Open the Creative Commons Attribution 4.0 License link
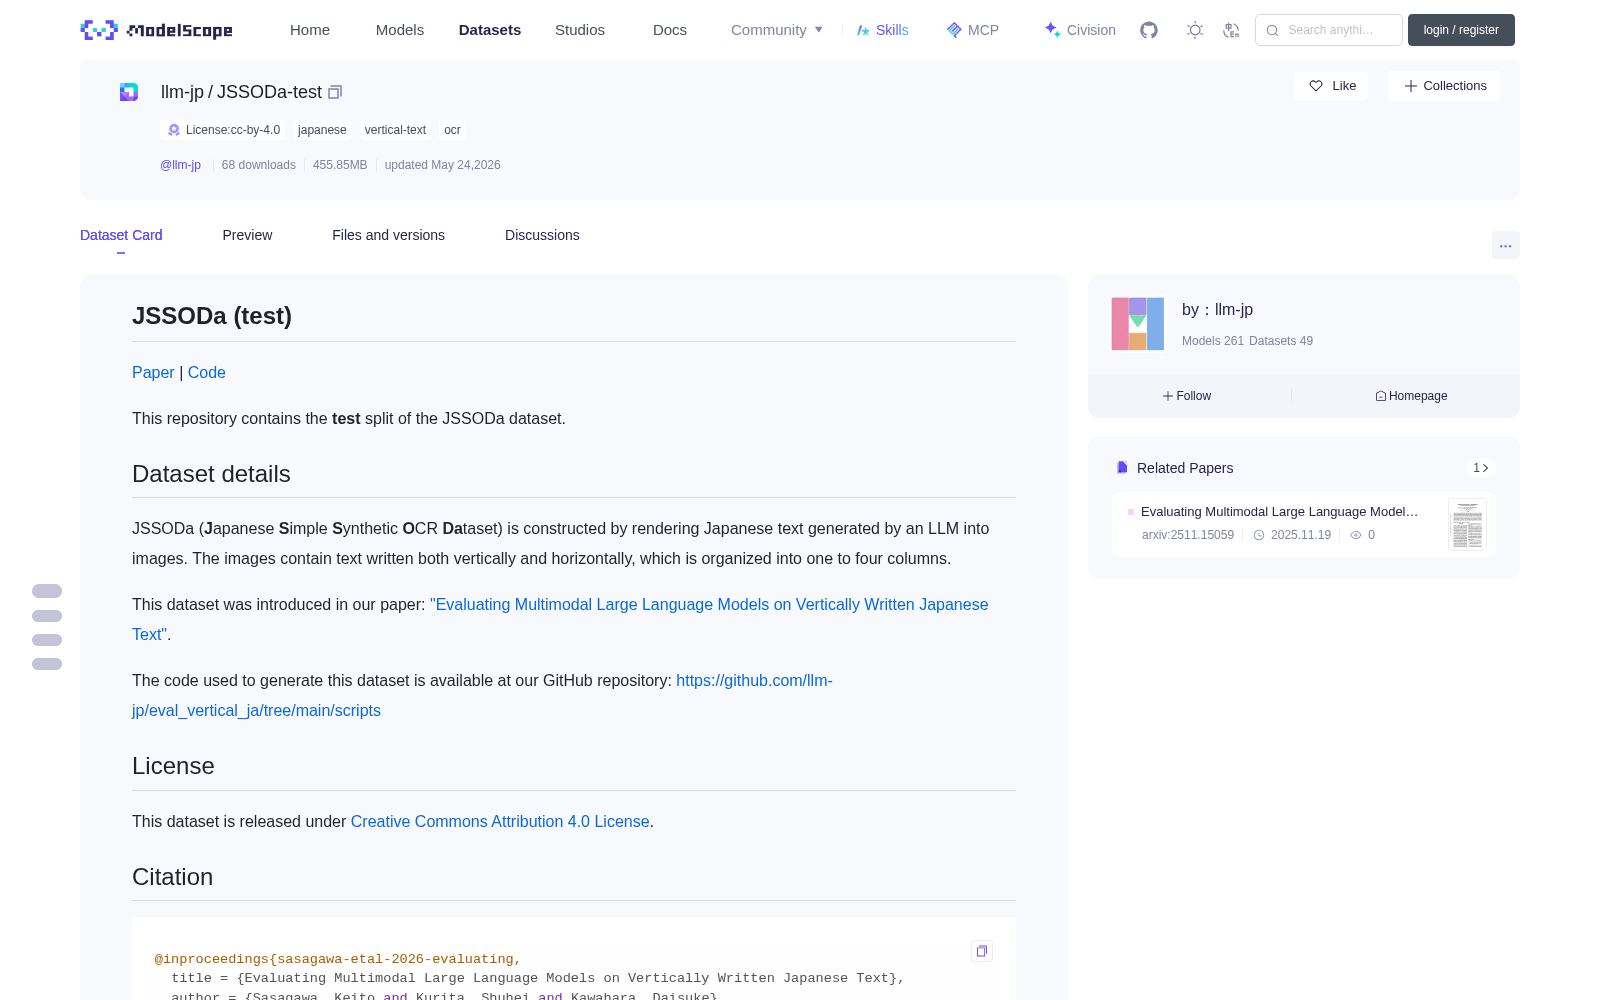The height and width of the screenshot is (1000, 1600). (500, 821)
